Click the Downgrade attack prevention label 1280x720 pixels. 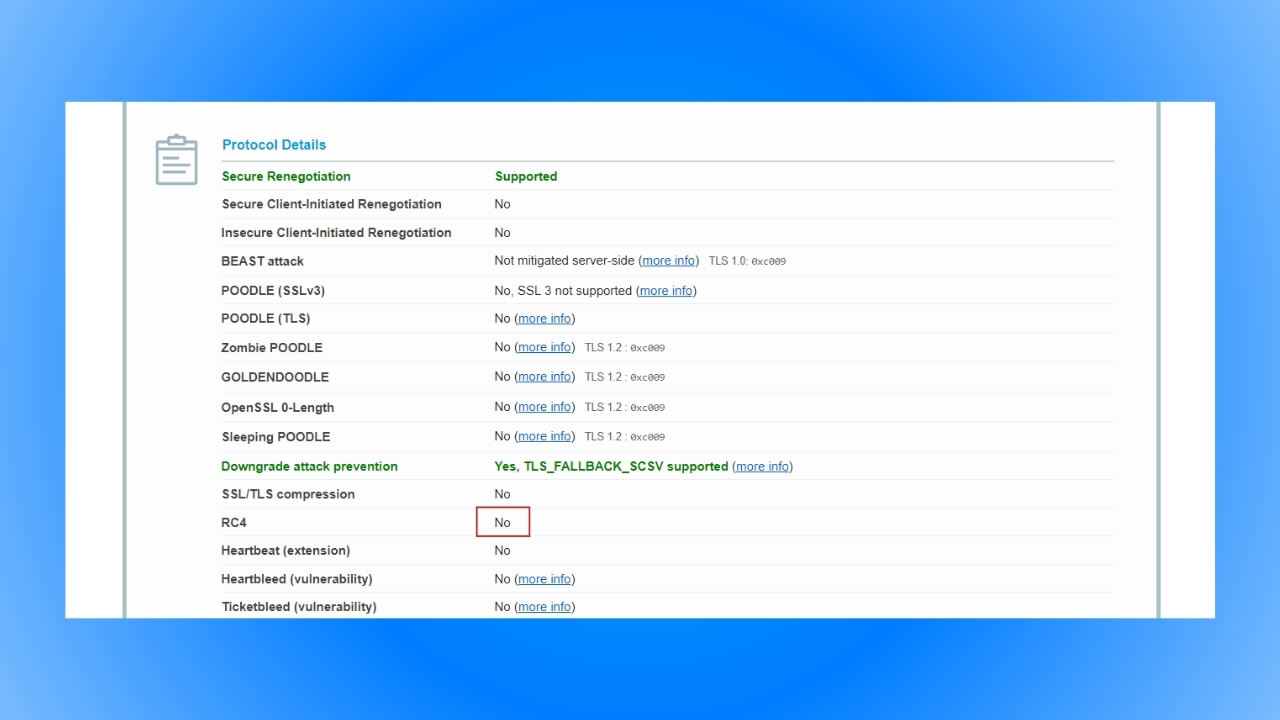pyautogui.click(x=309, y=467)
